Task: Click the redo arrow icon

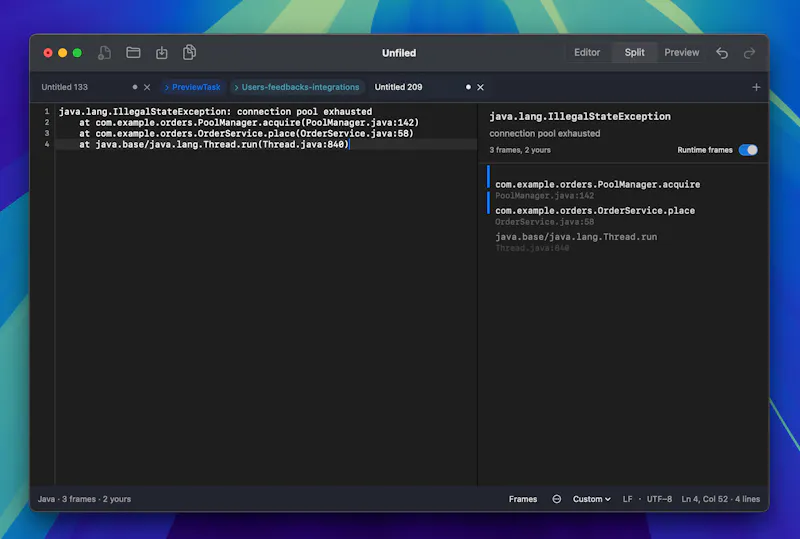Action: (x=749, y=53)
